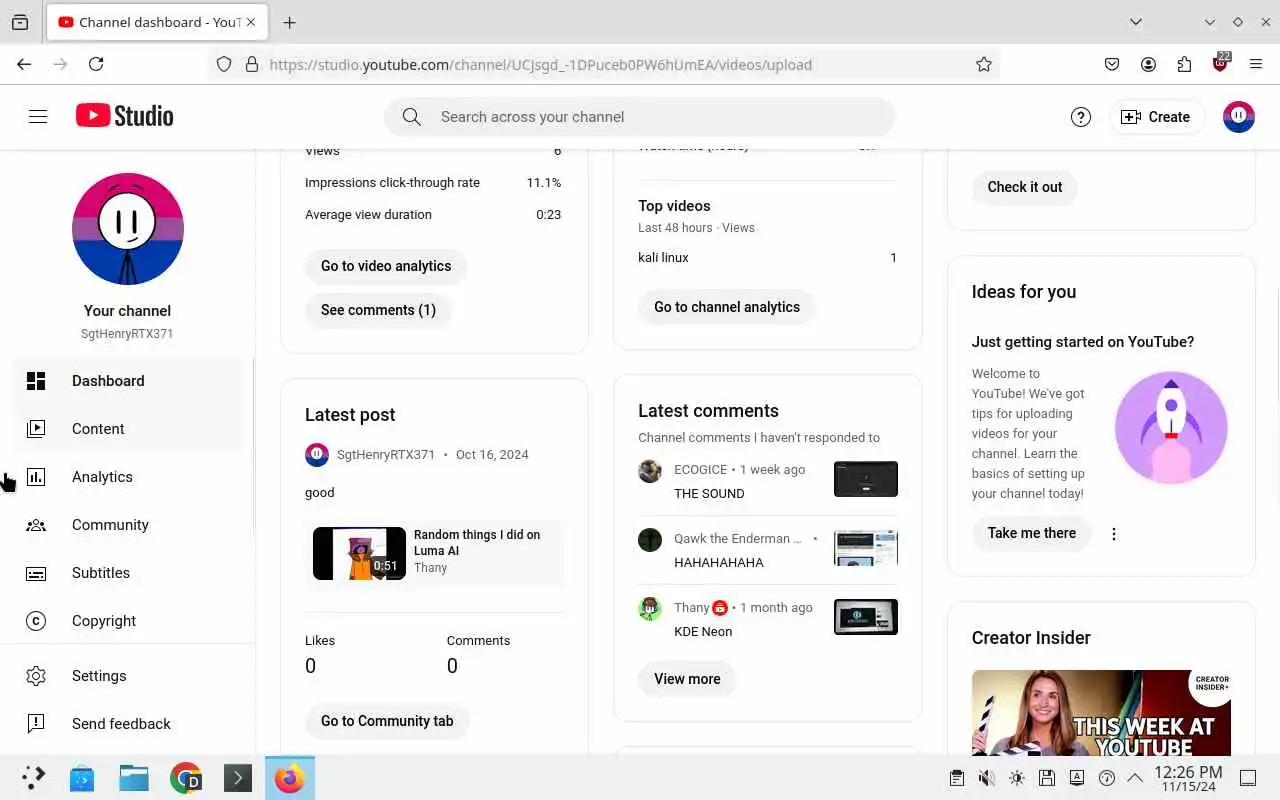The width and height of the screenshot is (1280, 800).
Task: Select Community in the sidebar
Action: pos(128,525)
